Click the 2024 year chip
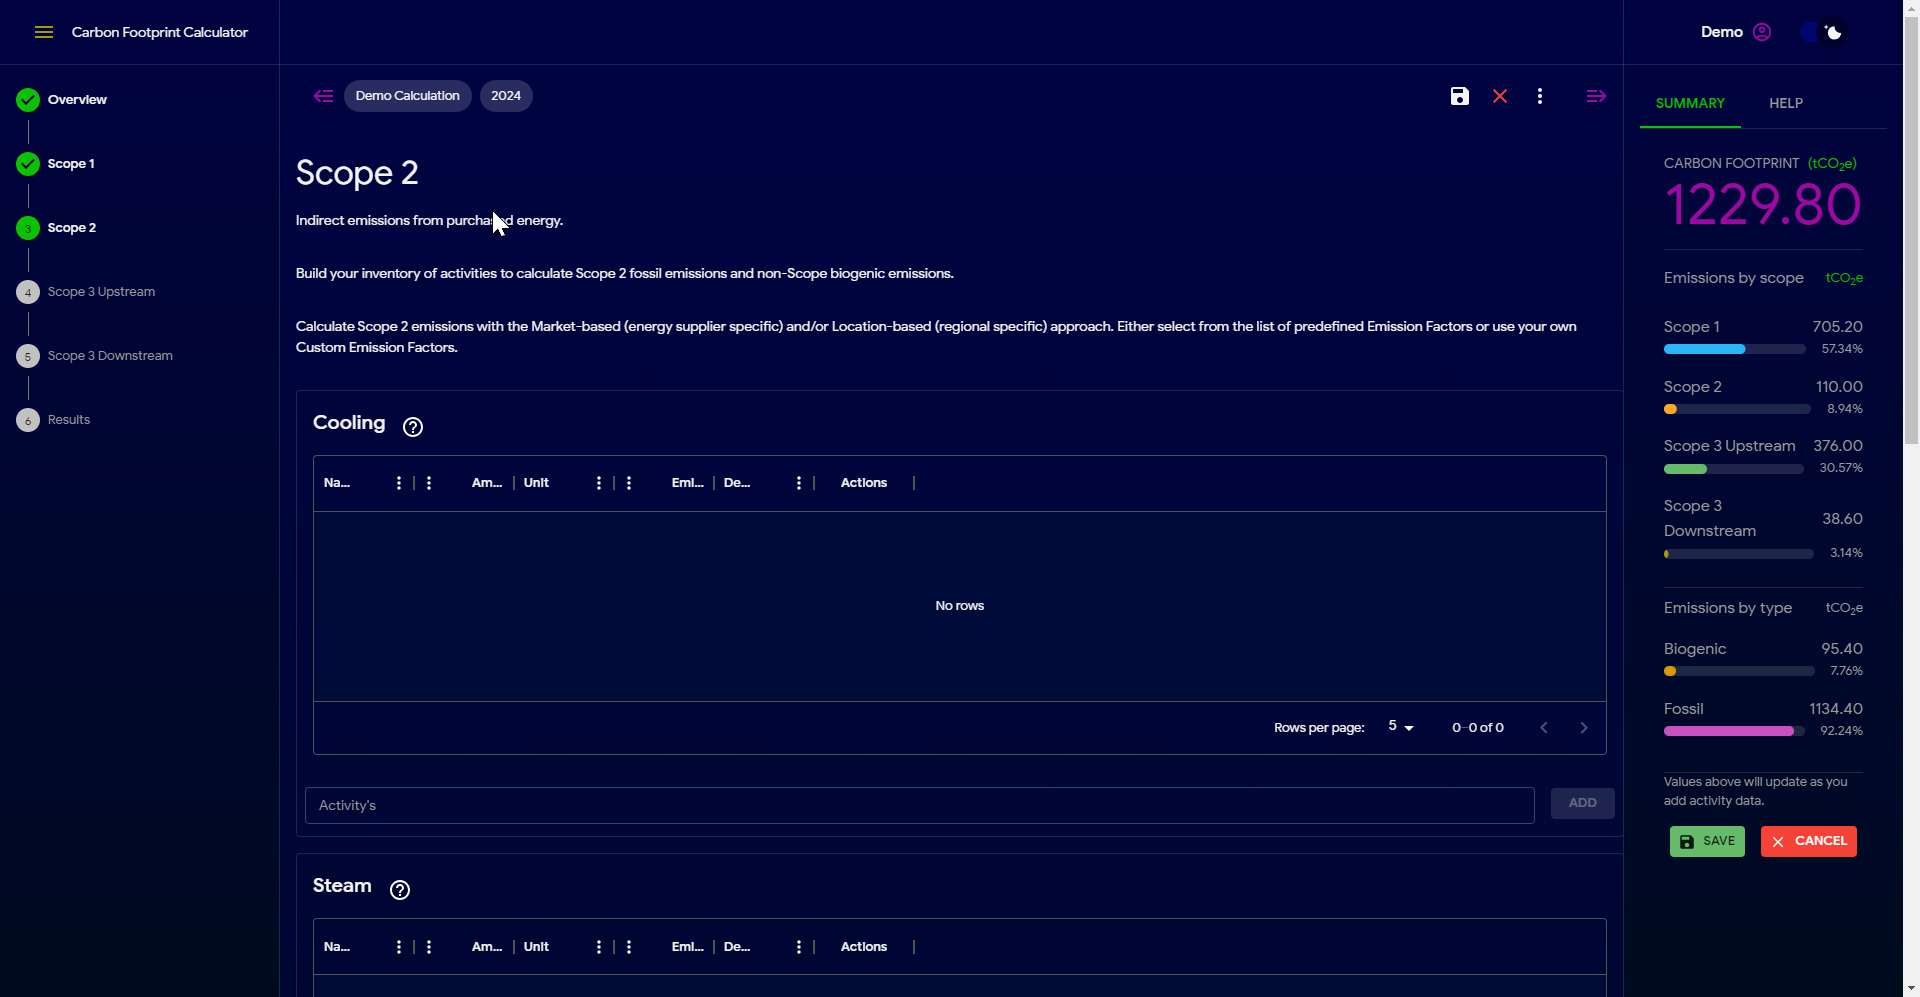The height and width of the screenshot is (997, 1920). click(x=506, y=96)
